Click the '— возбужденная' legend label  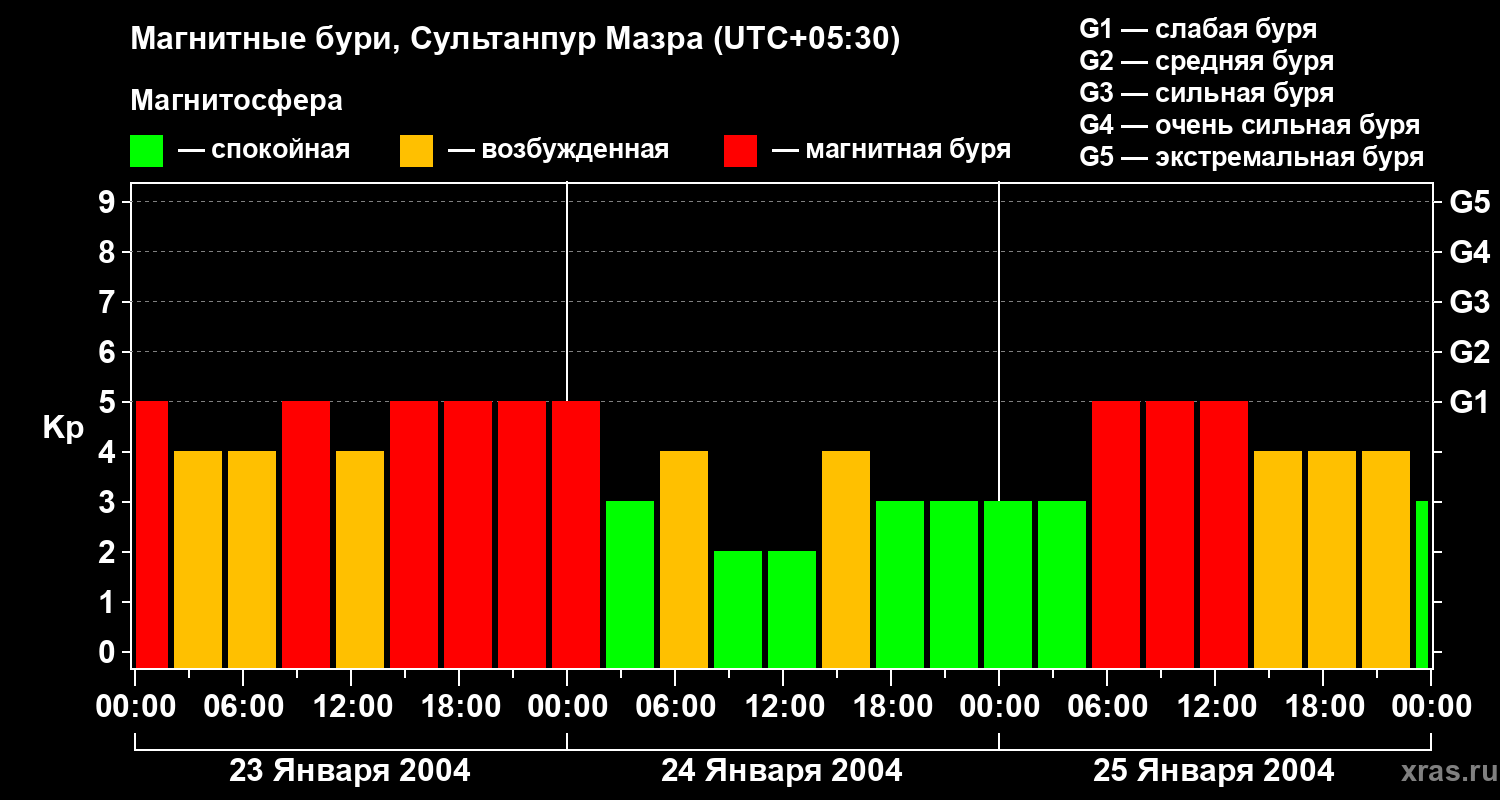pyautogui.click(x=558, y=150)
